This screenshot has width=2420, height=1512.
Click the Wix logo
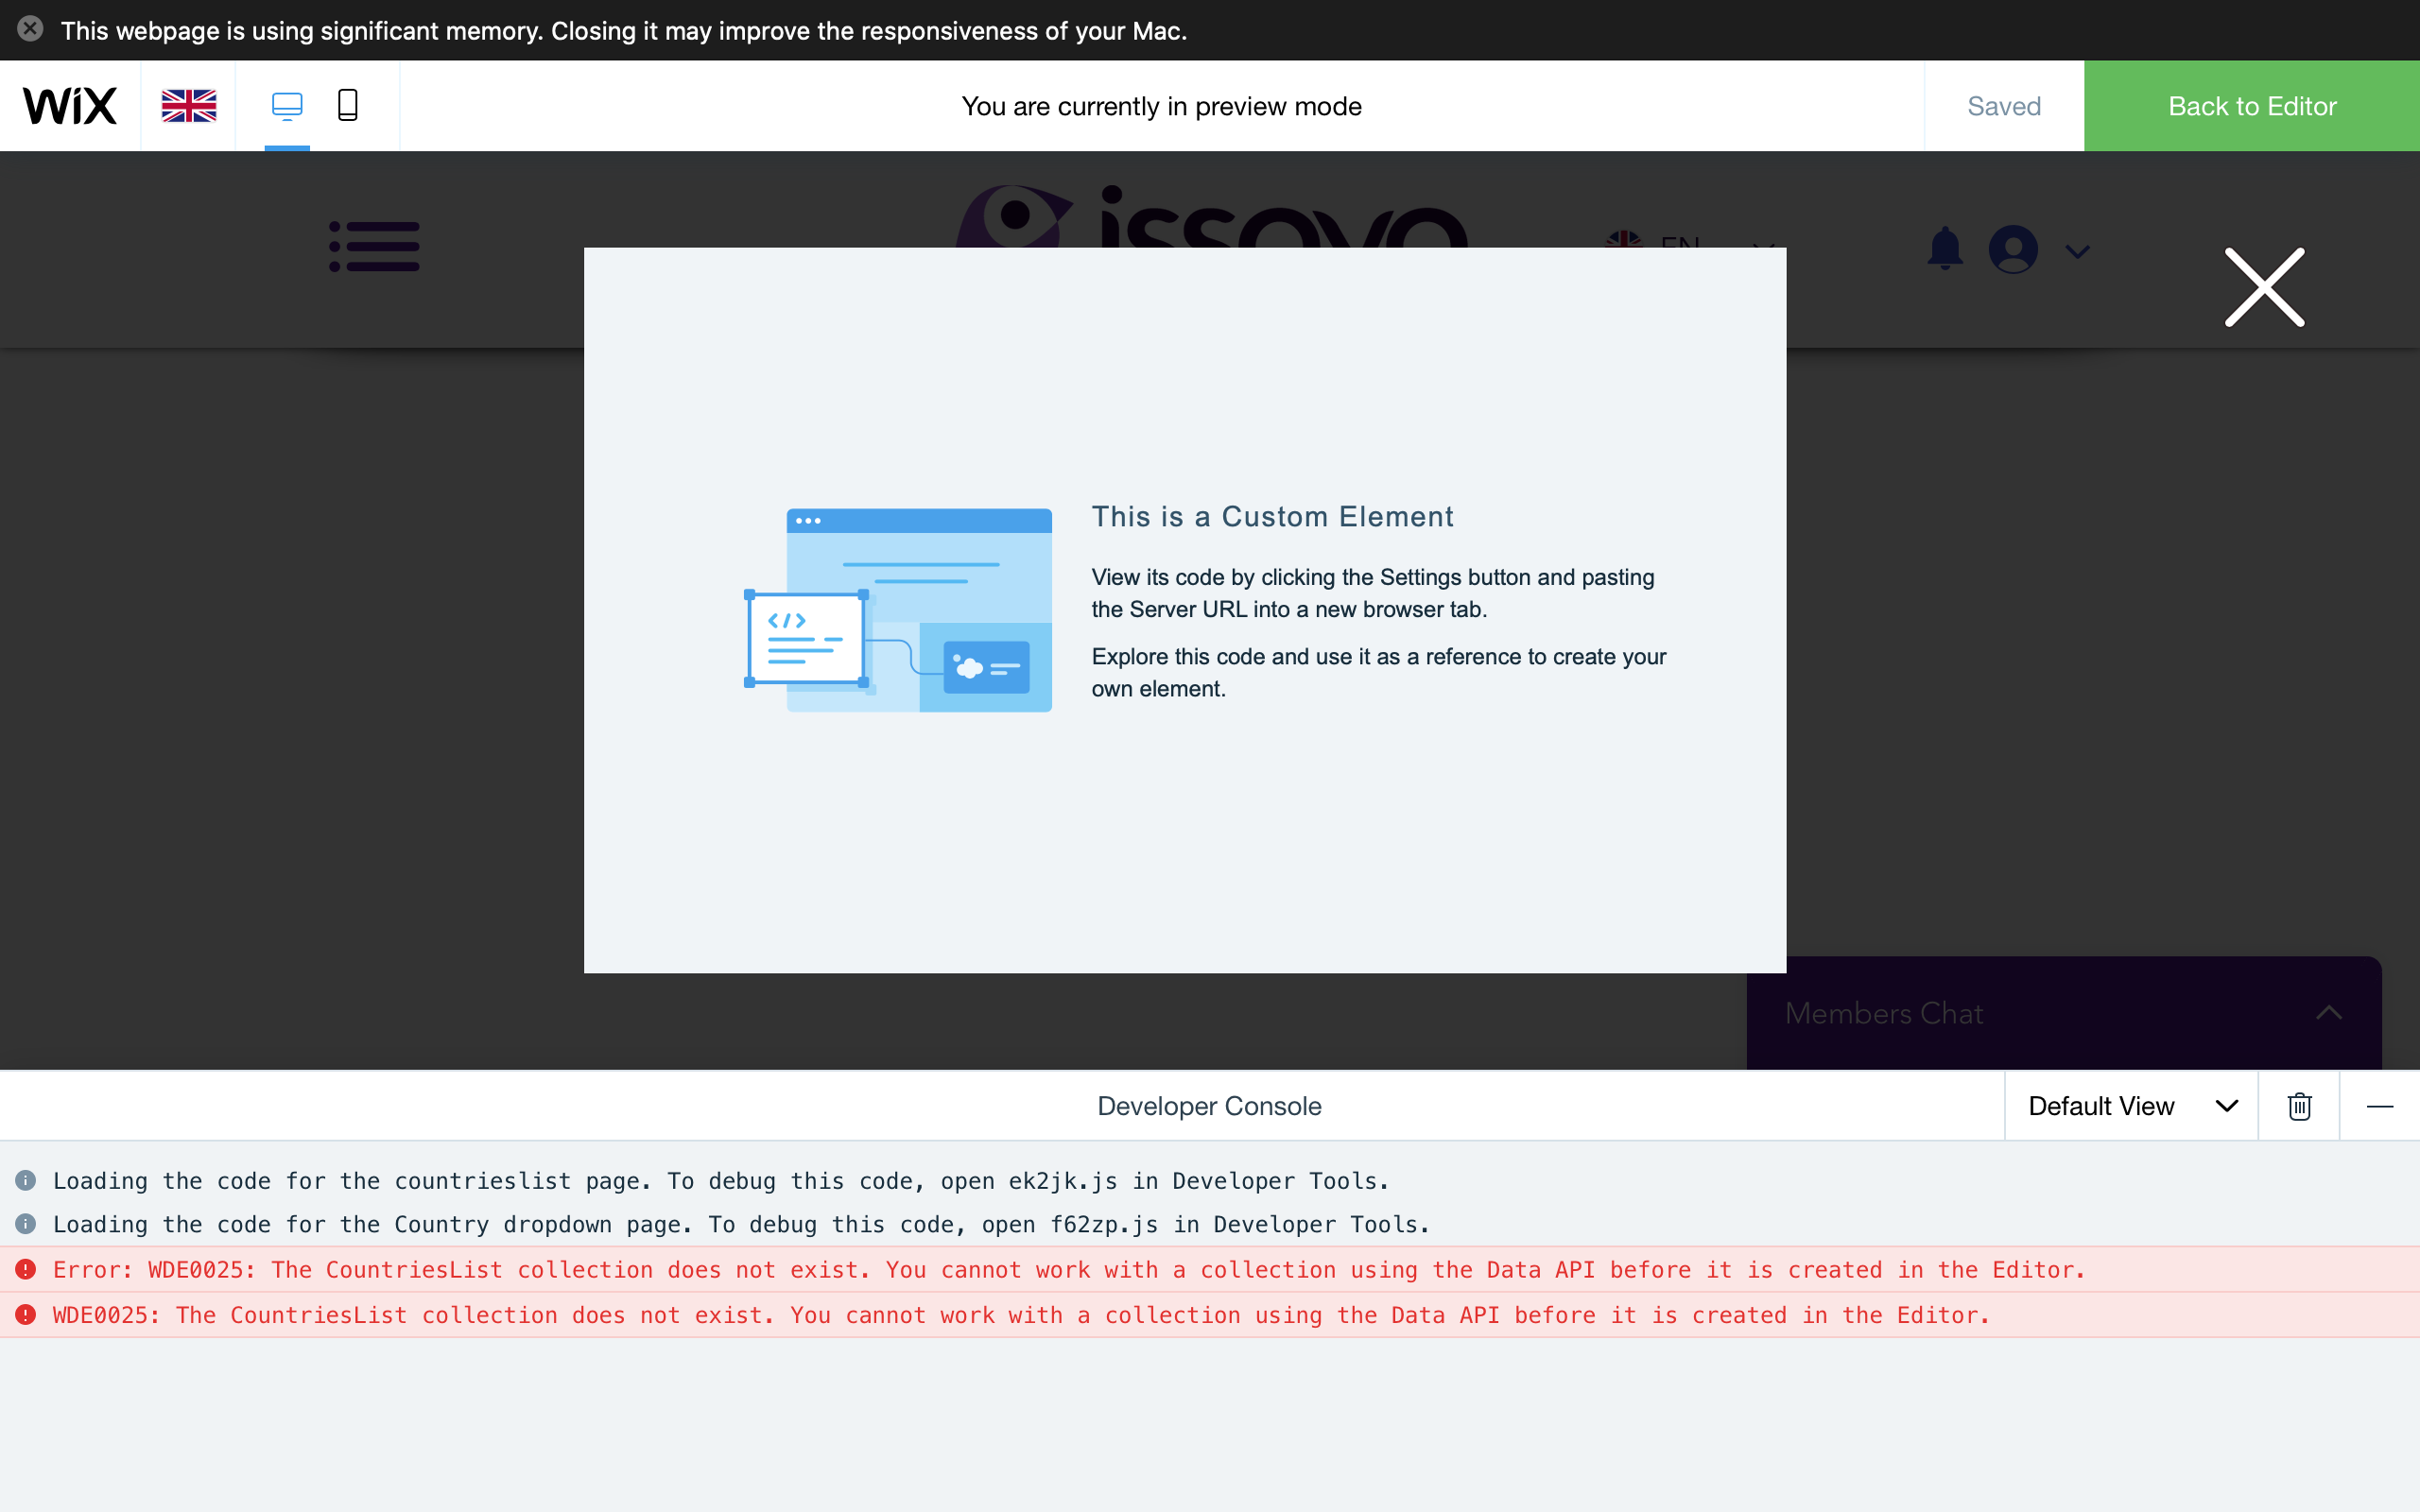click(x=70, y=106)
